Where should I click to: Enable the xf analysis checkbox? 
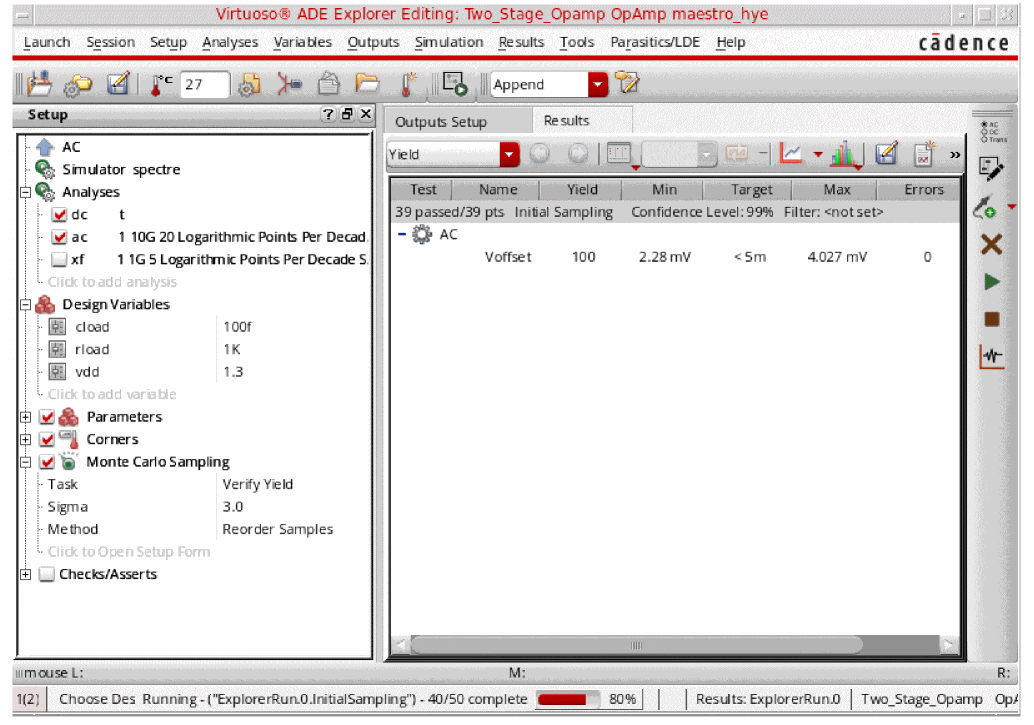point(59,260)
